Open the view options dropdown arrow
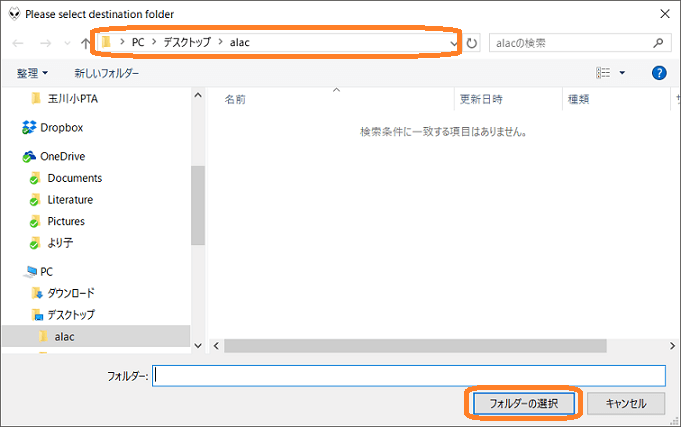 tap(622, 73)
